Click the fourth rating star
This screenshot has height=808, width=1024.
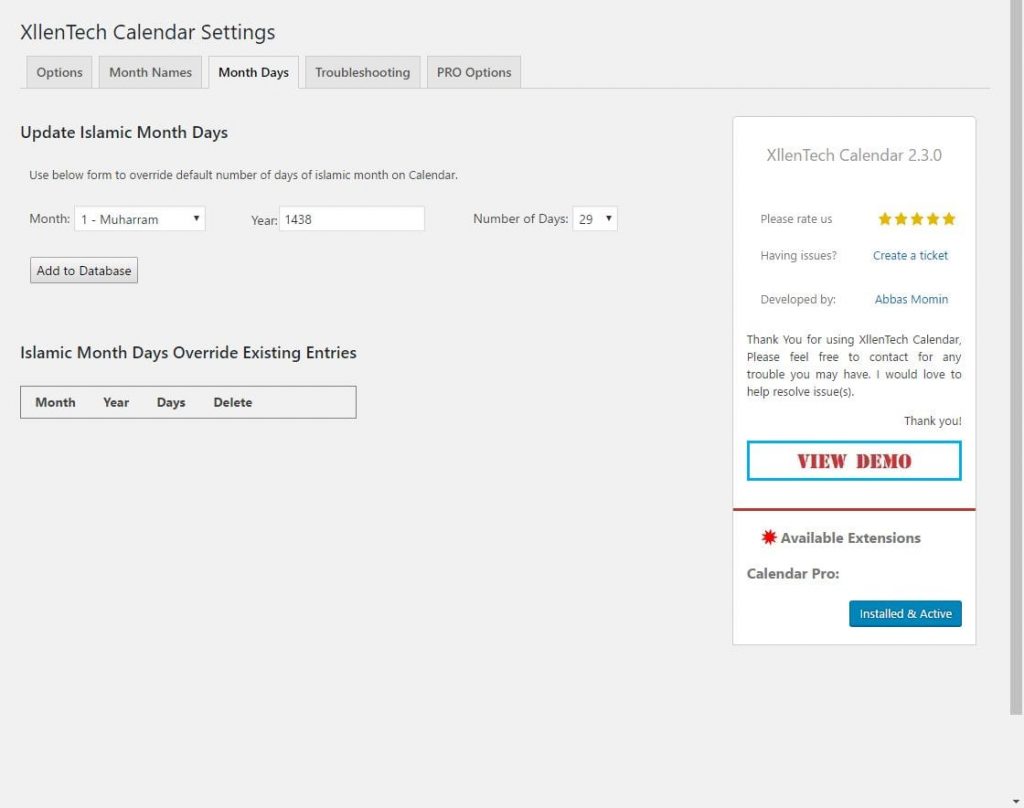[933, 219]
